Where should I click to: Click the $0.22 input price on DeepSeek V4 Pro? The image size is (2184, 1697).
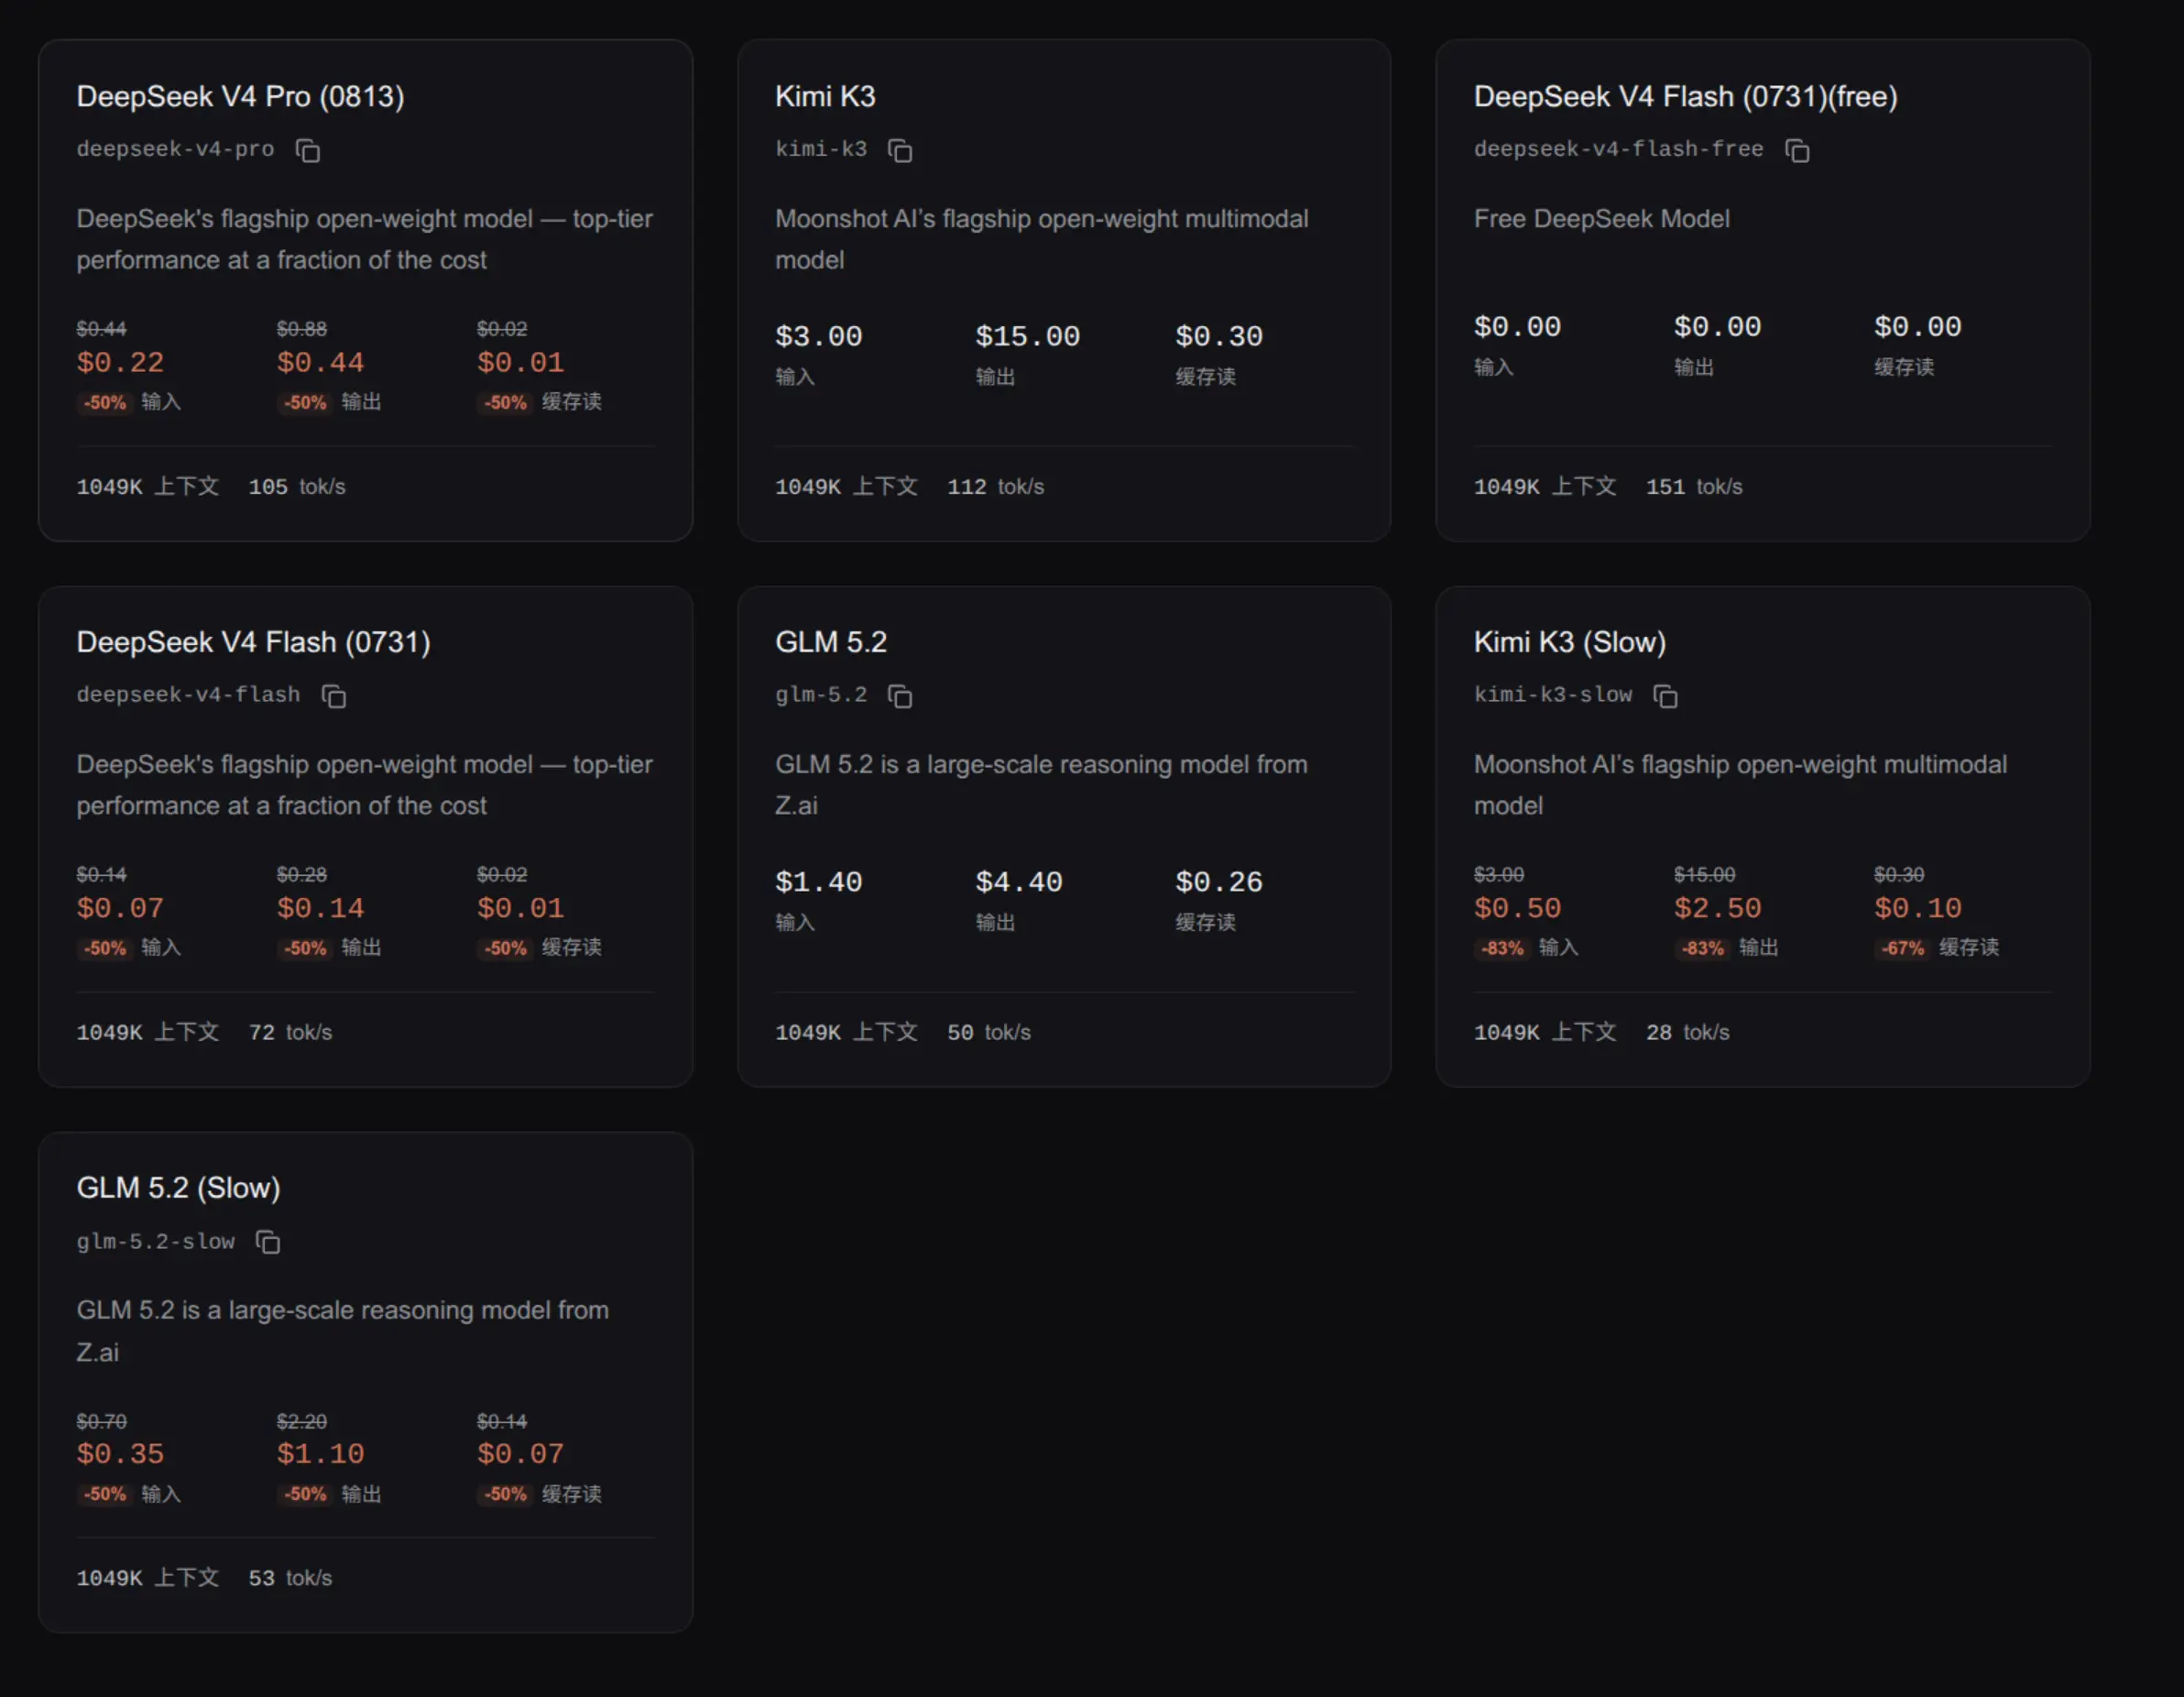coord(120,362)
